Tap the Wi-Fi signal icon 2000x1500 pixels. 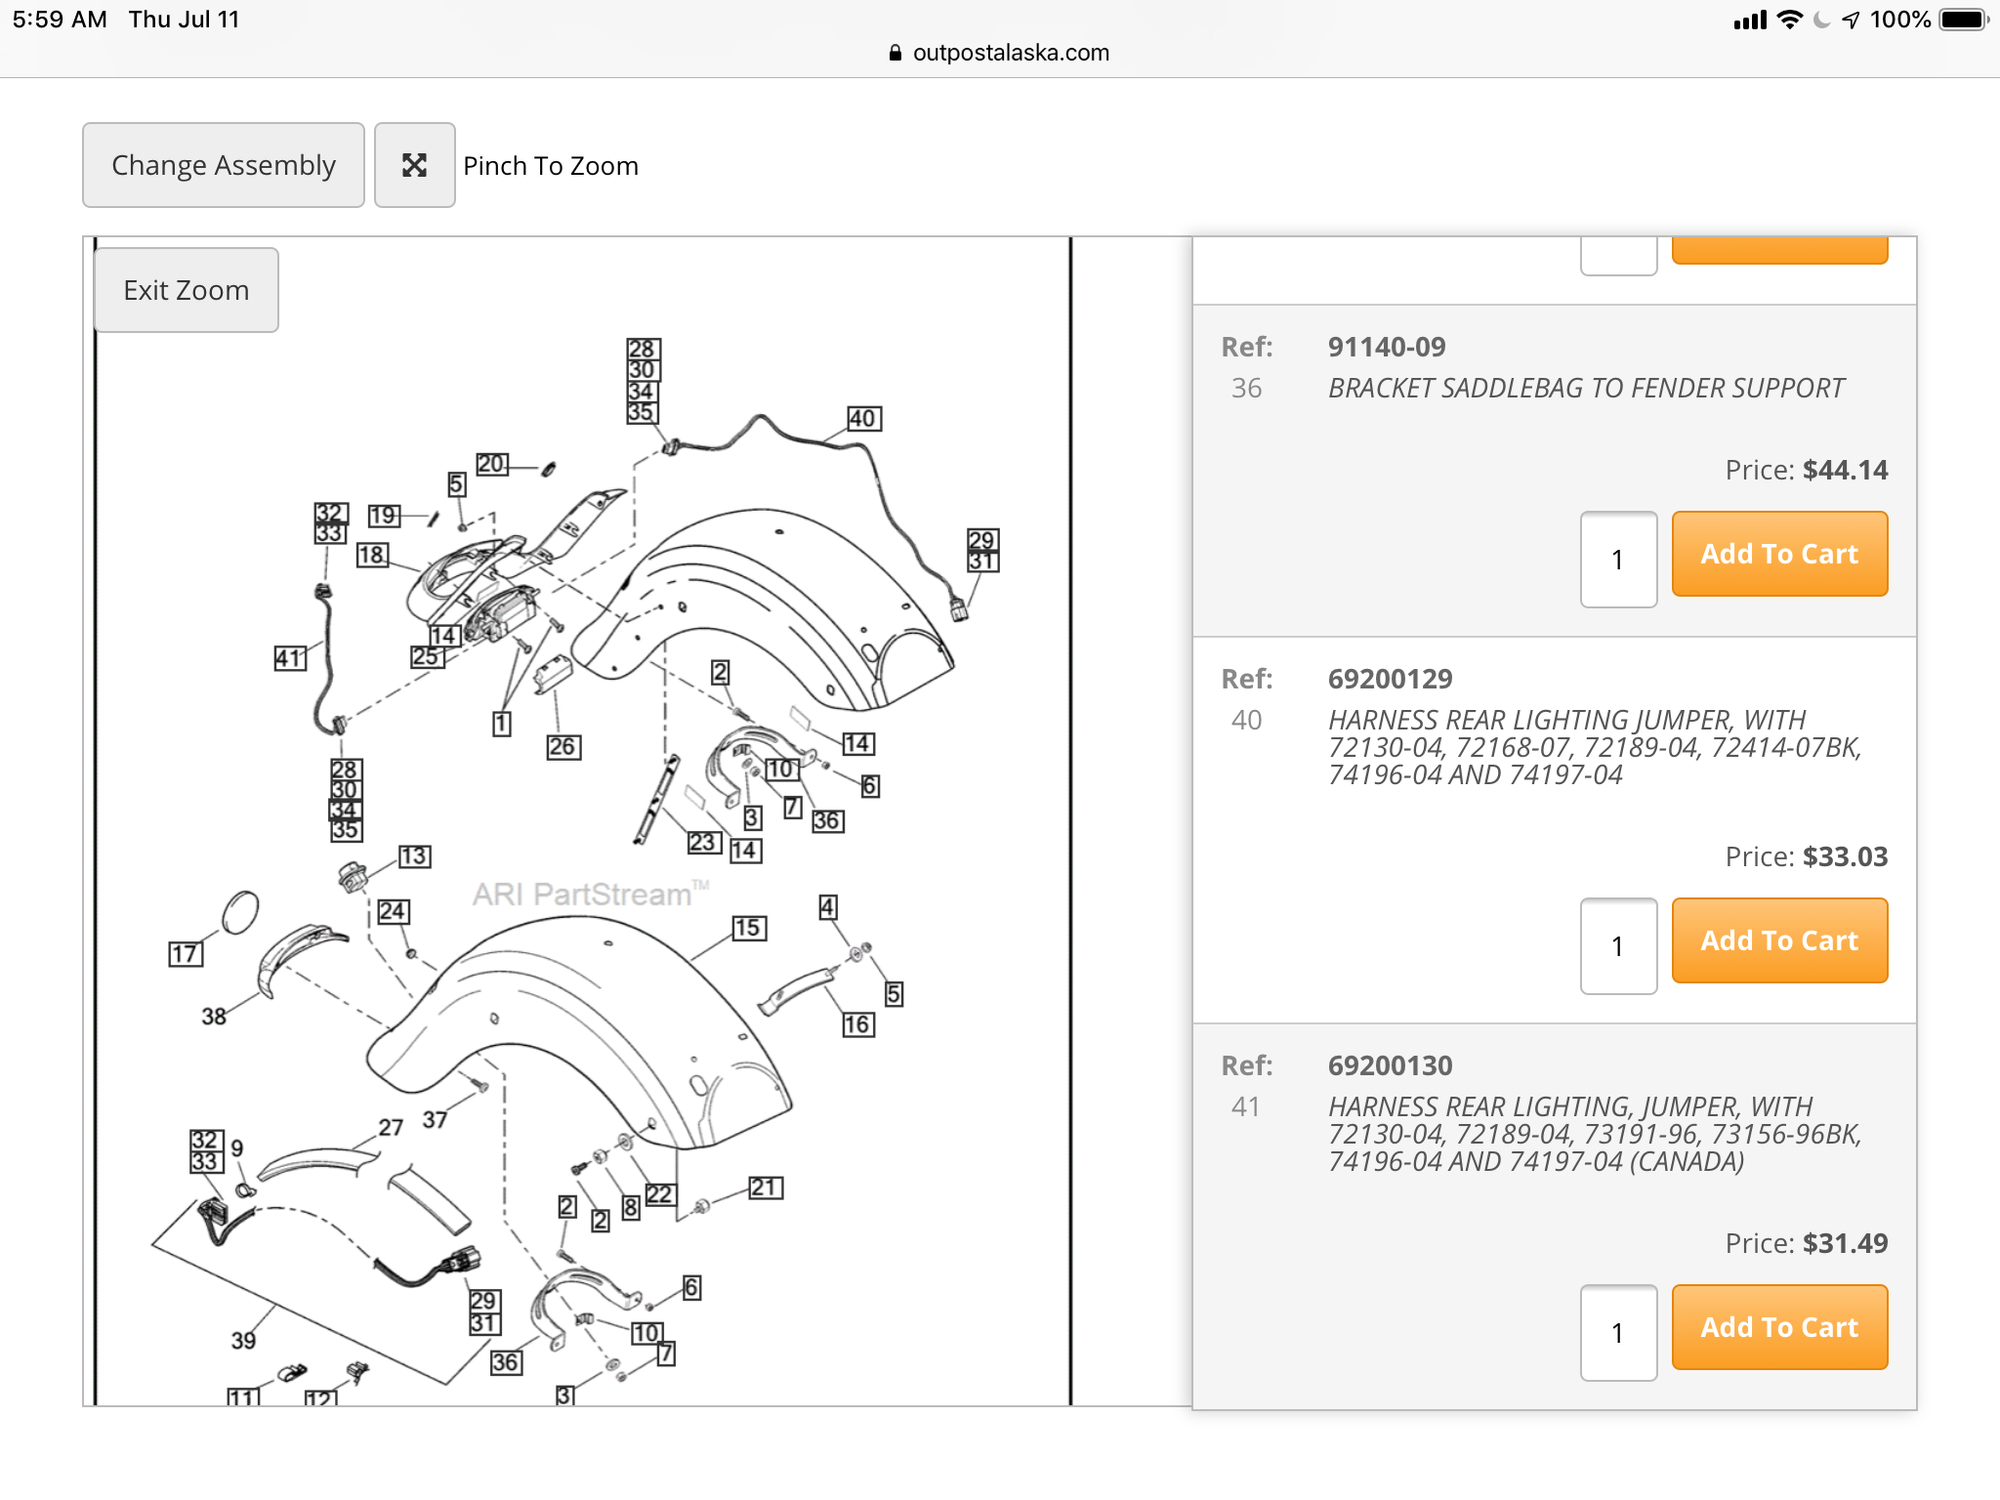[1790, 20]
